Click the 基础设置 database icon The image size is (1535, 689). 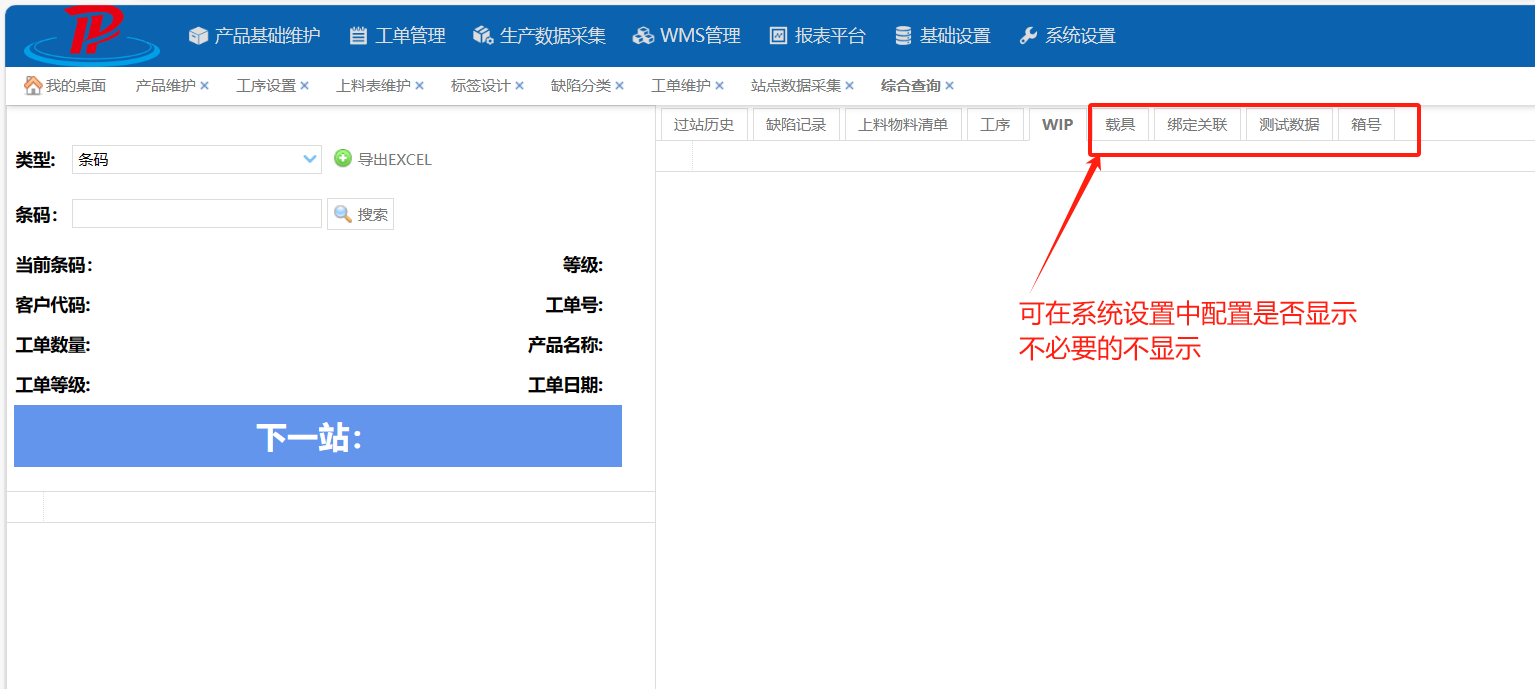[903, 36]
